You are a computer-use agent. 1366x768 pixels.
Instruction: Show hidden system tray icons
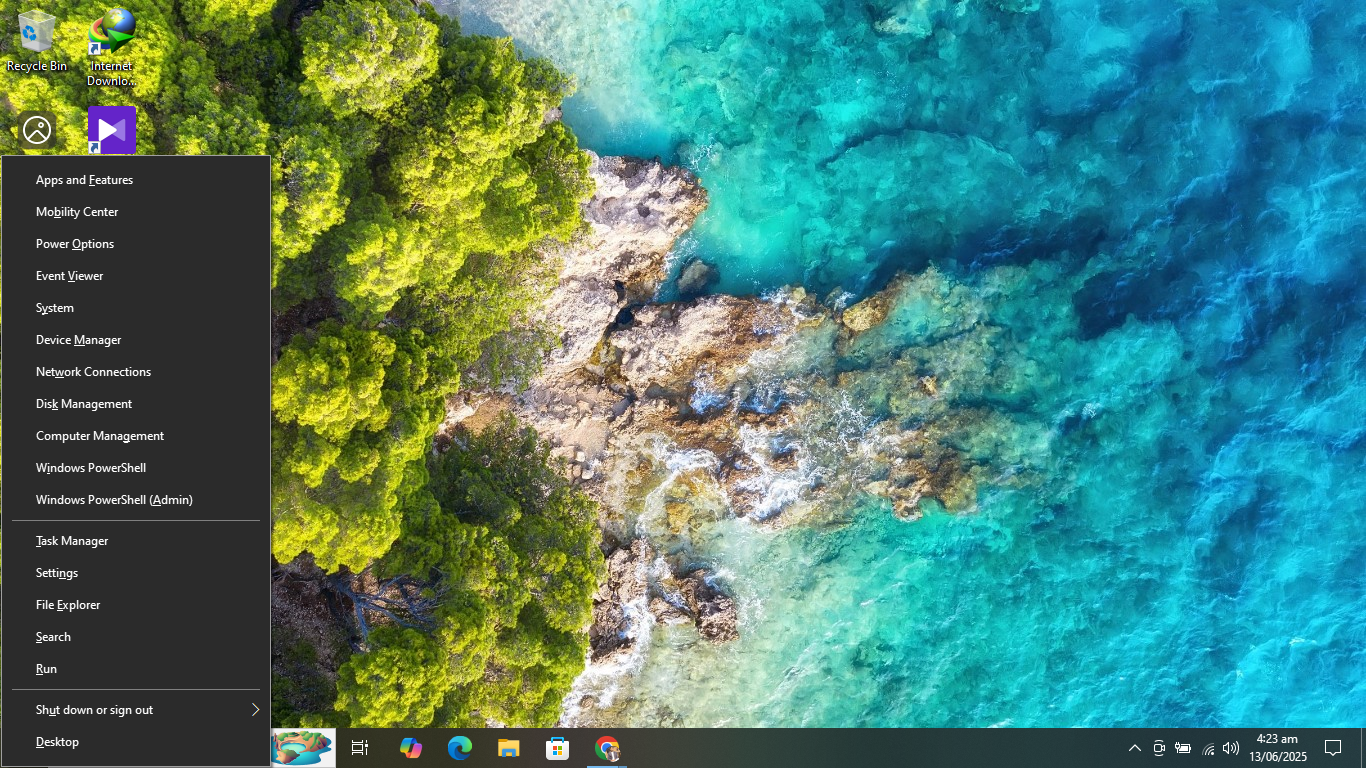[1135, 748]
